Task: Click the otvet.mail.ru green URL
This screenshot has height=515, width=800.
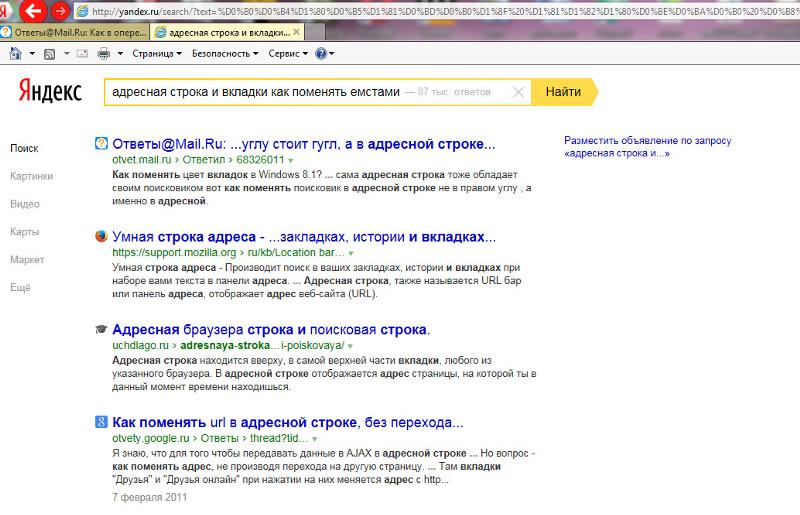Action: [x=142, y=159]
